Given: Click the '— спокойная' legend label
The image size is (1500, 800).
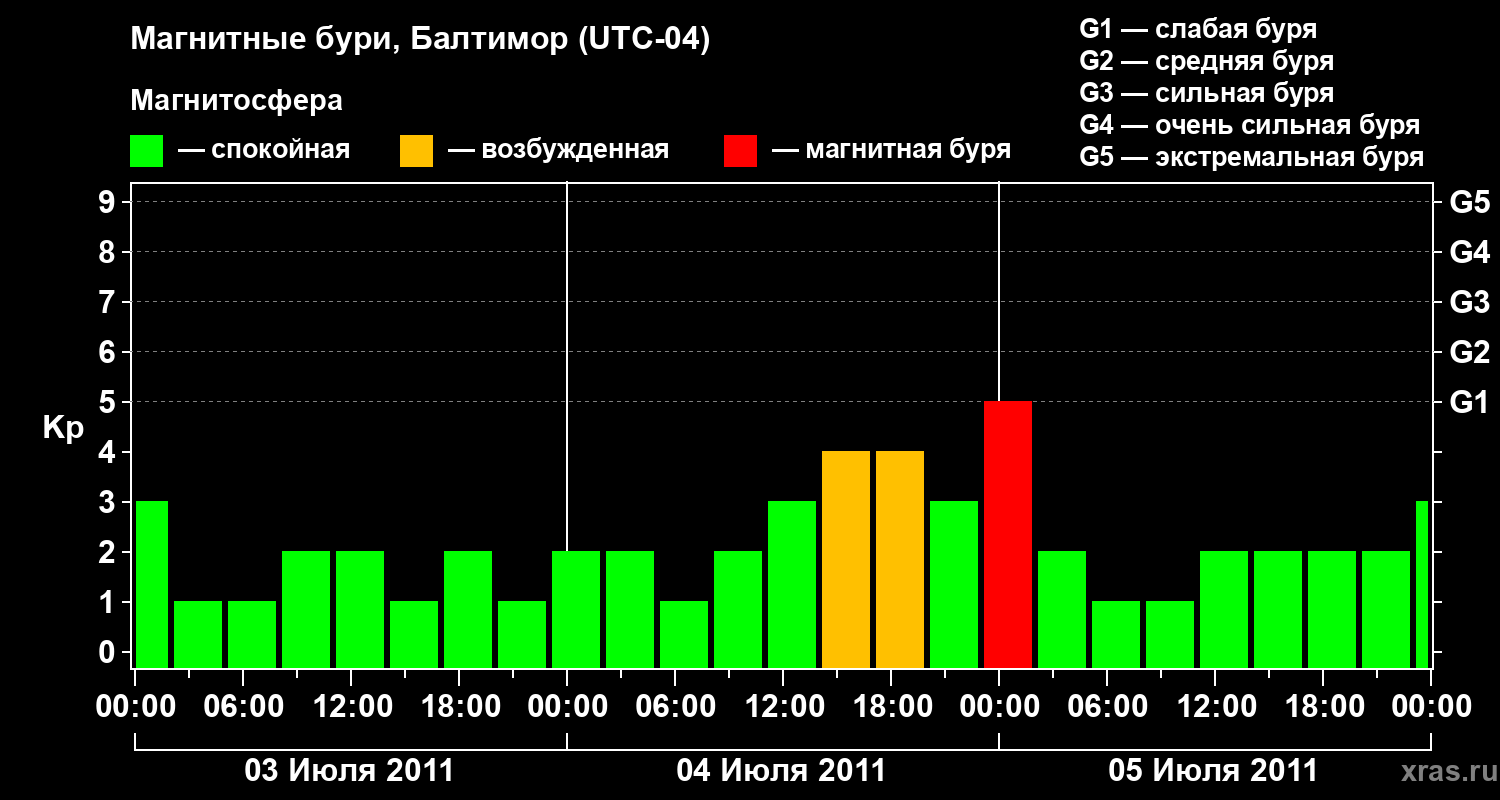Looking at the screenshot, I should point(264,151).
